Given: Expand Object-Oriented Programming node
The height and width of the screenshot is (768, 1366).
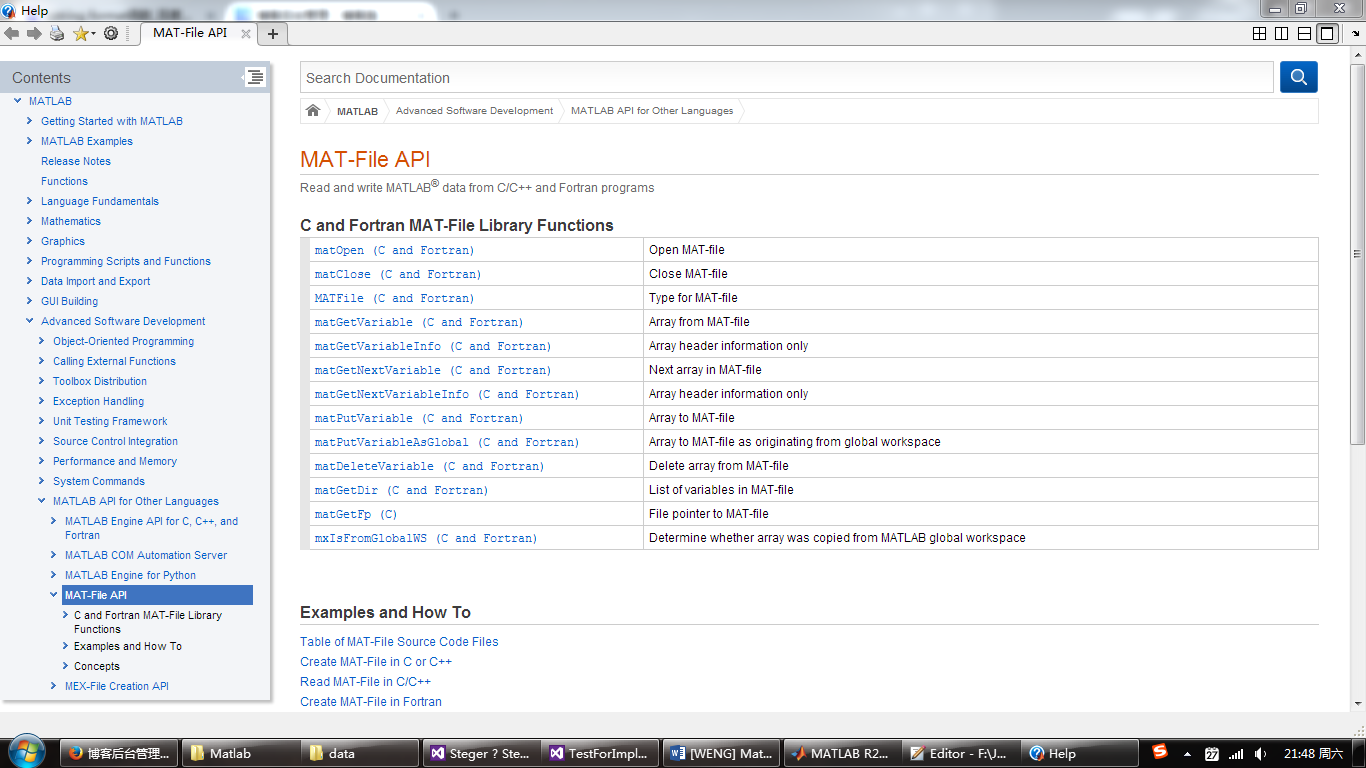Looking at the screenshot, I should tap(42, 341).
